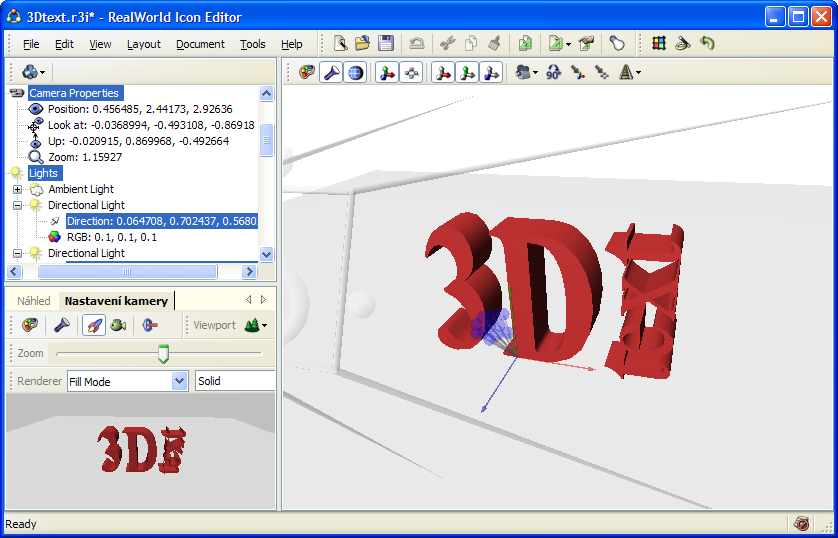Toggle the rocket fly mode button
This screenshot has width=838, height=538.
pos(94,325)
